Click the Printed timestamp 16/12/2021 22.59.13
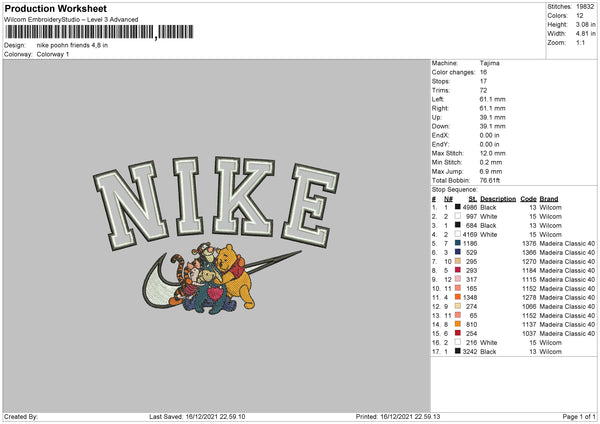 point(410,416)
